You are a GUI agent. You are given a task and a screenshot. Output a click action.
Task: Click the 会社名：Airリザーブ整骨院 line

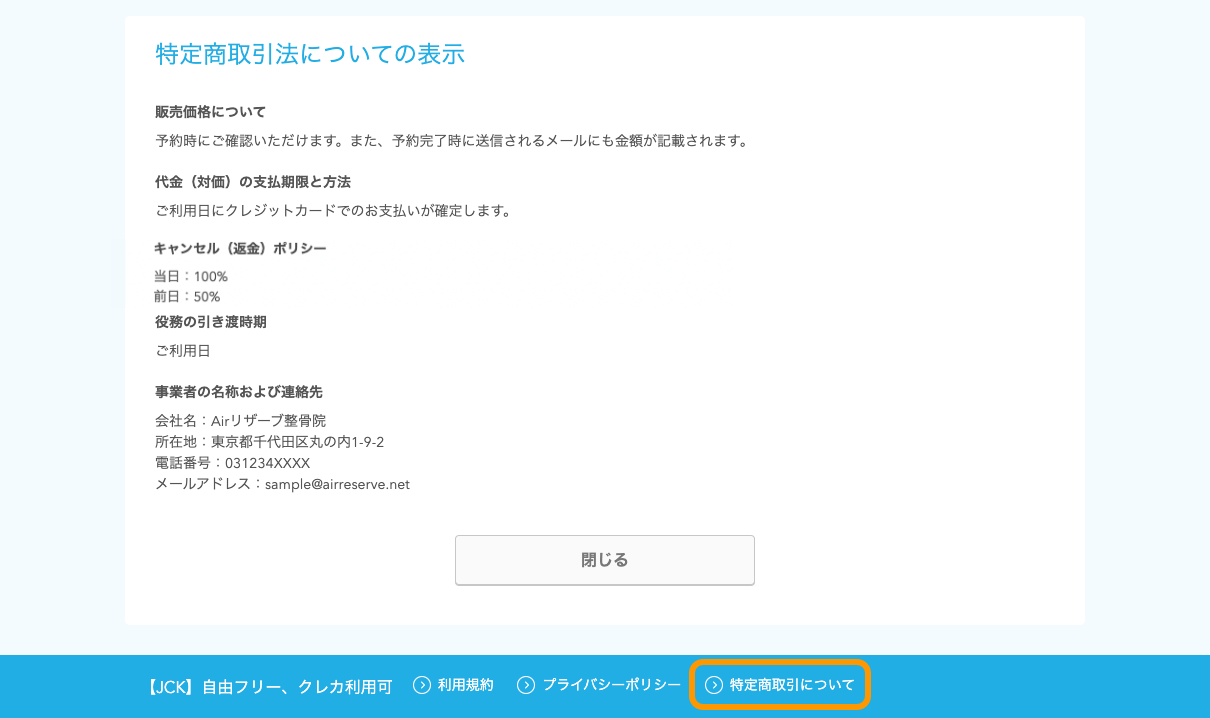240,421
